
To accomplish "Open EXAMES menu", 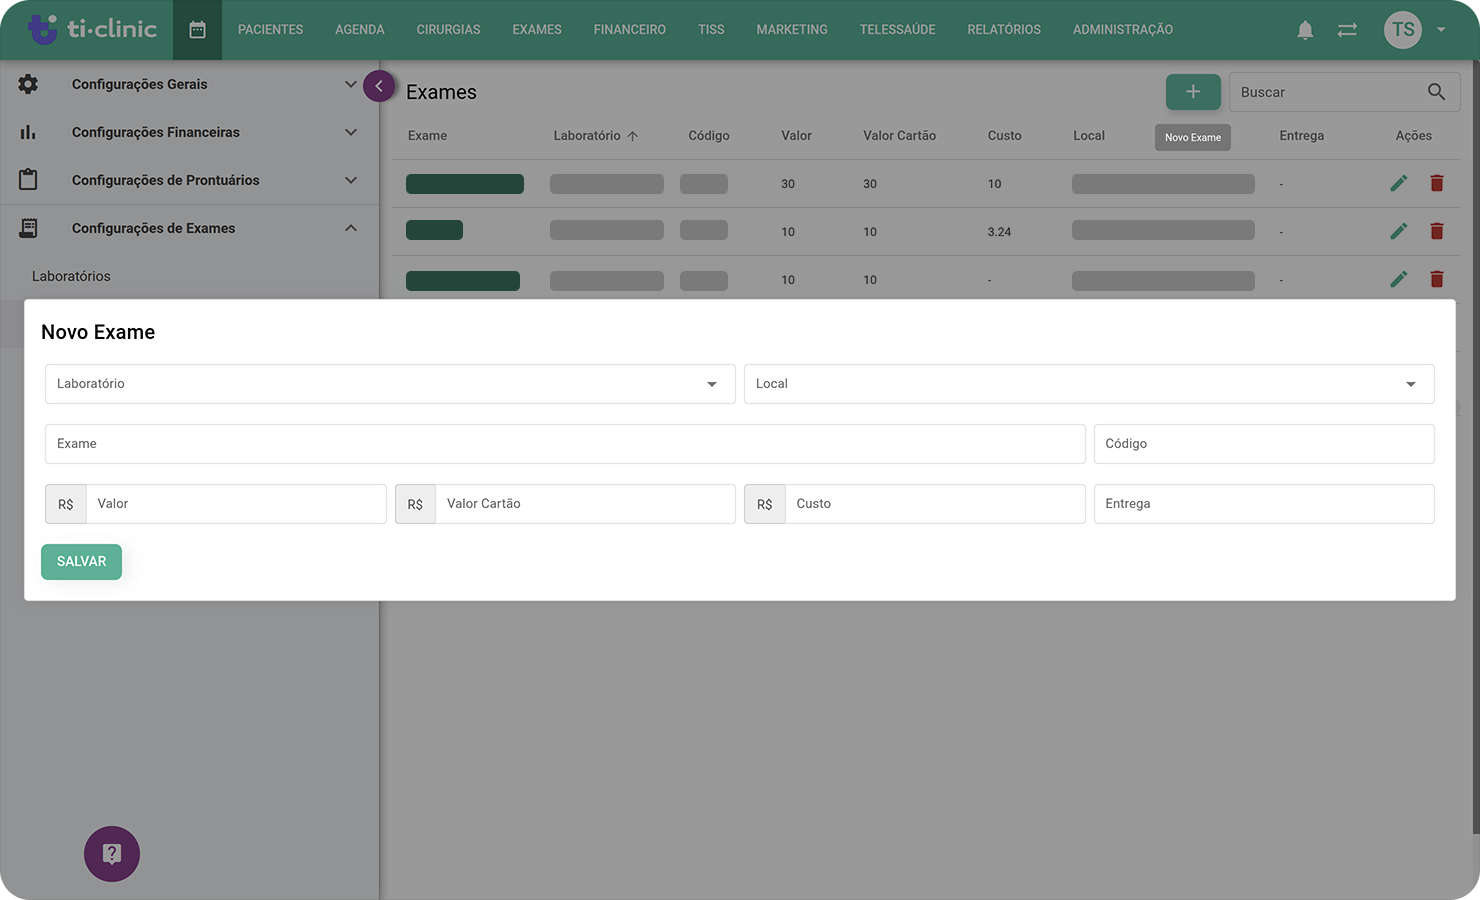I will point(537,30).
